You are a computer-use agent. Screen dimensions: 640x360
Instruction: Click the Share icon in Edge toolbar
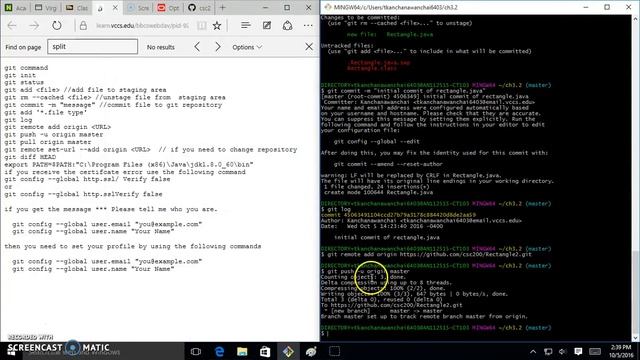tap(287, 25)
